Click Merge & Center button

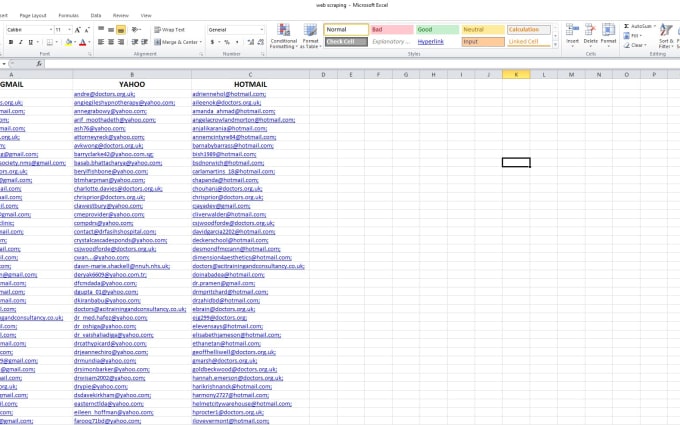tap(178, 42)
